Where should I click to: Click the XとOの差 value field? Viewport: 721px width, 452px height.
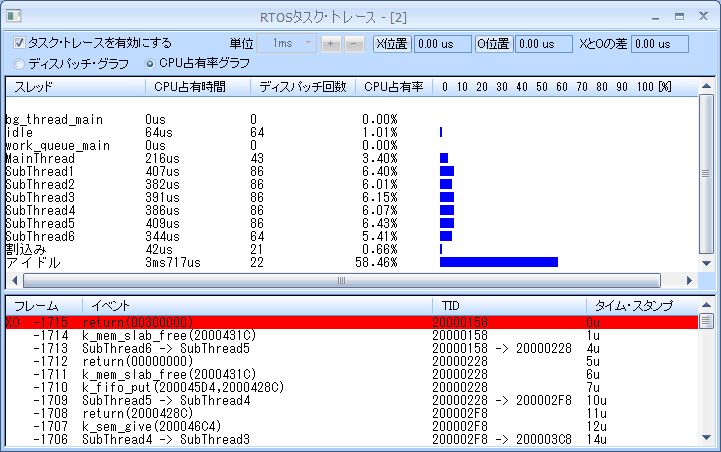coord(660,44)
